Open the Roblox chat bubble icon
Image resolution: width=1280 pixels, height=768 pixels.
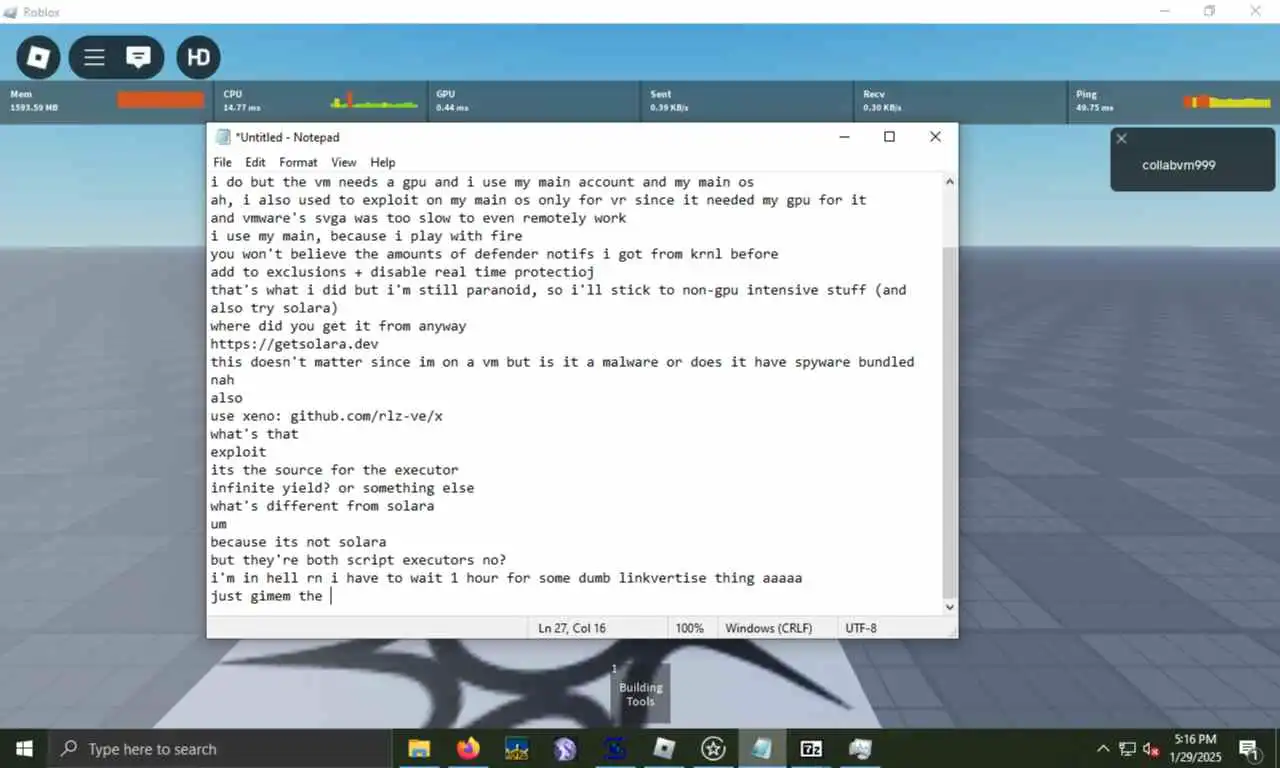[x=138, y=57]
